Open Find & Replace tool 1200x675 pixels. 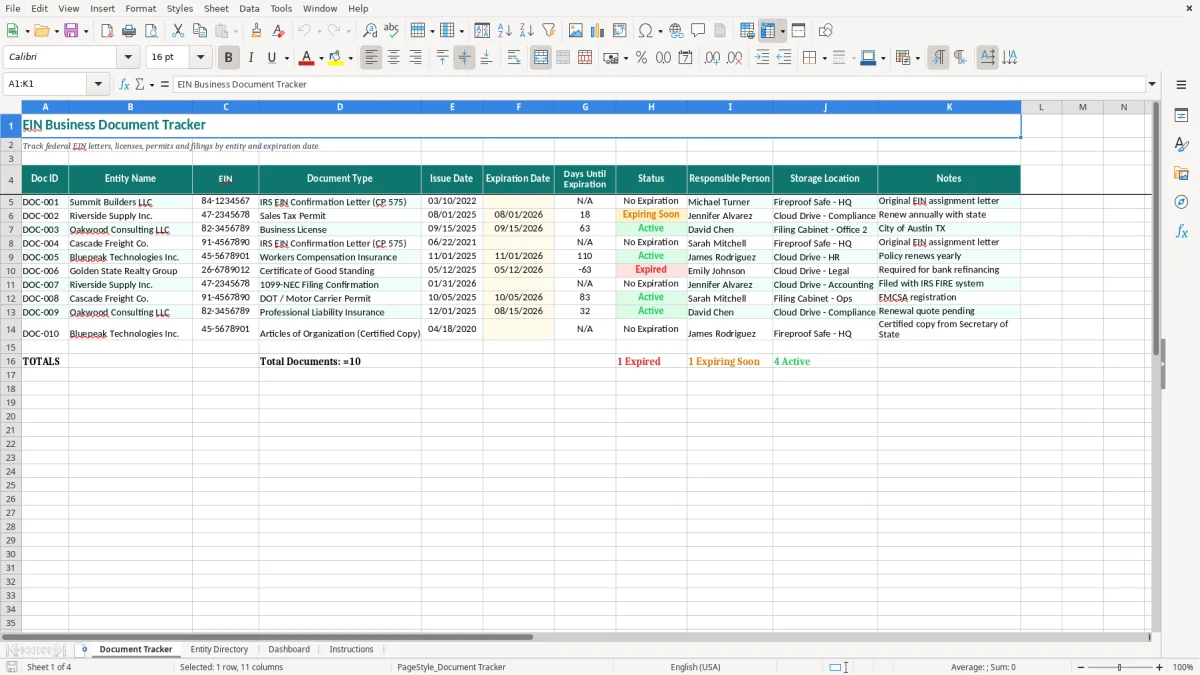[370, 31]
